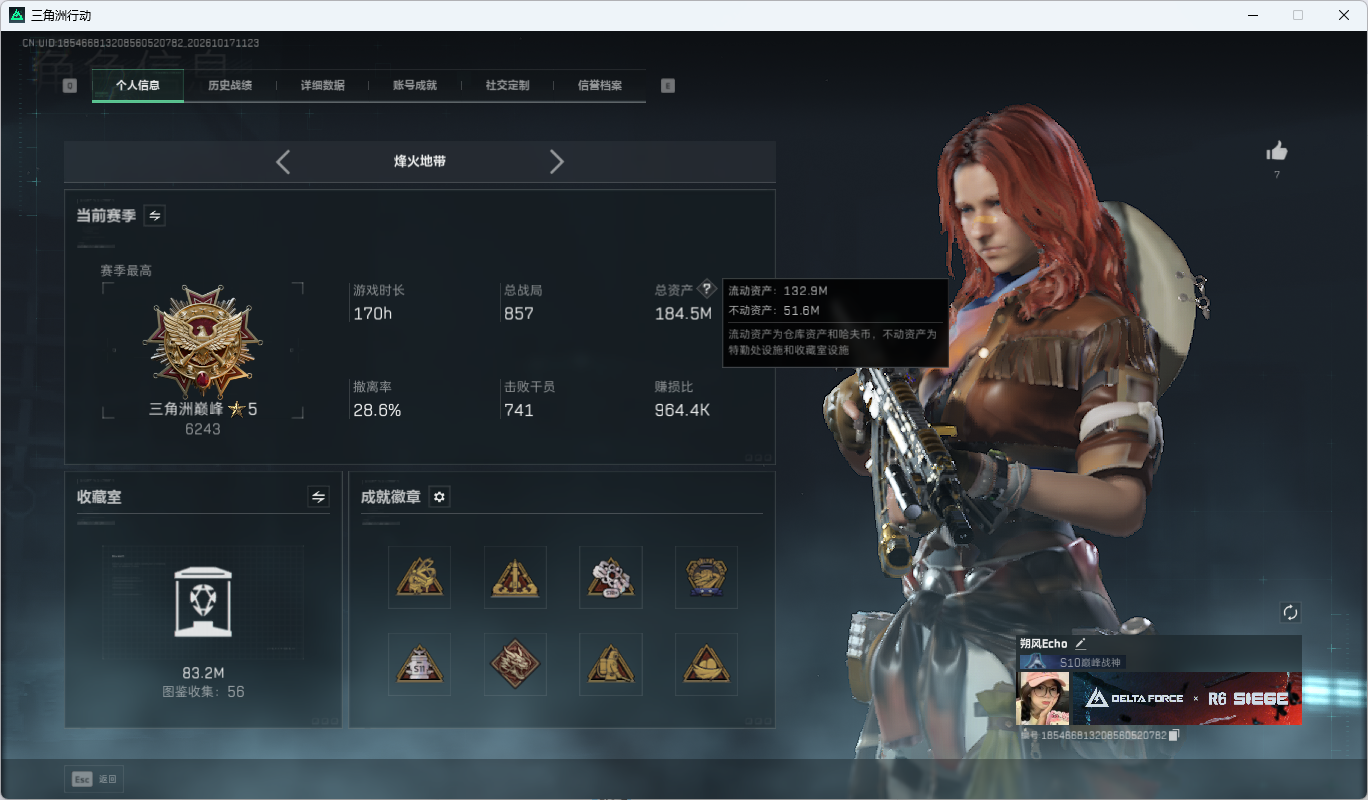Image resolution: width=1368 pixels, height=800 pixels.
Task: Select the 社交定制 tab
Action: [507, 85]
